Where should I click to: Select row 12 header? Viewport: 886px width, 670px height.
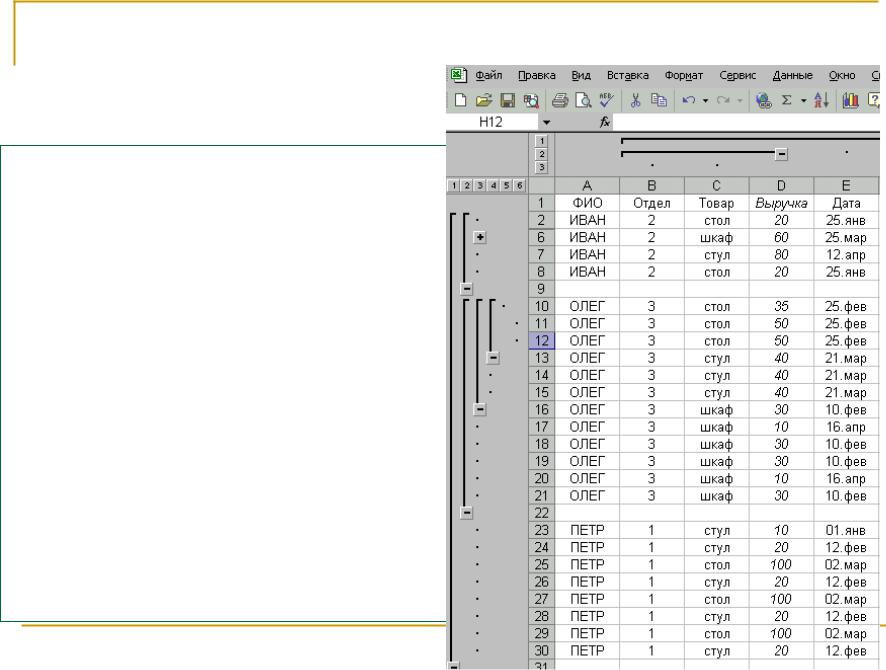tap(542, 341)
